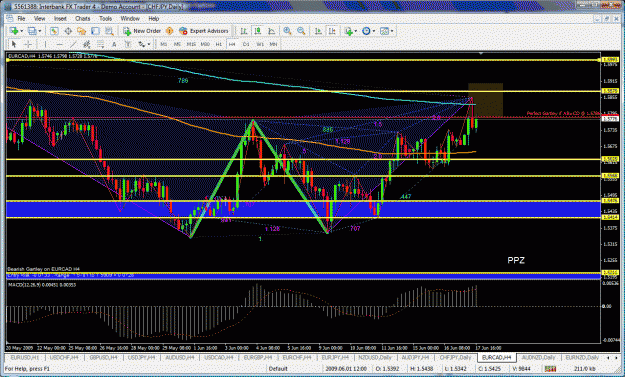Open the Navigator window icon

[81, 31]
